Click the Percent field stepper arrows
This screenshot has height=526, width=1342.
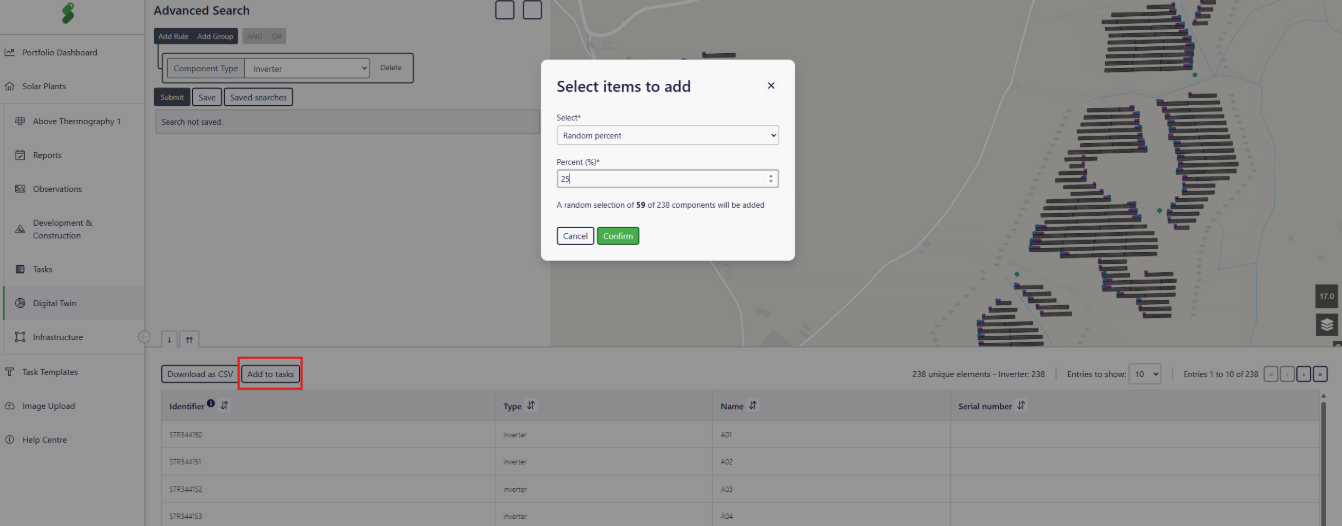[770, 179]
